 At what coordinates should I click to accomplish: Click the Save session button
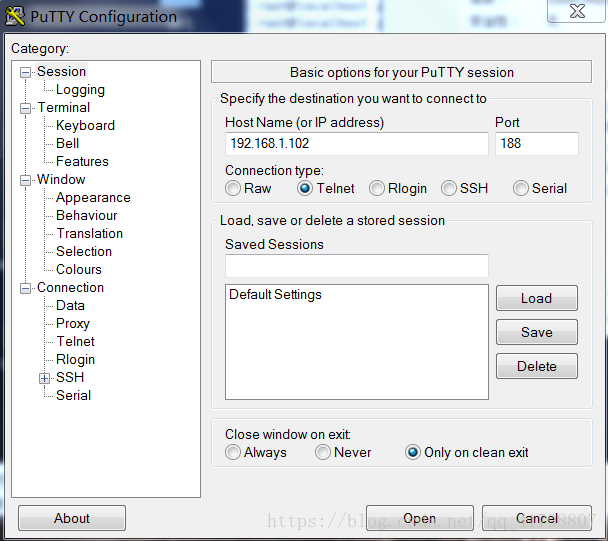tap(537, 332)
